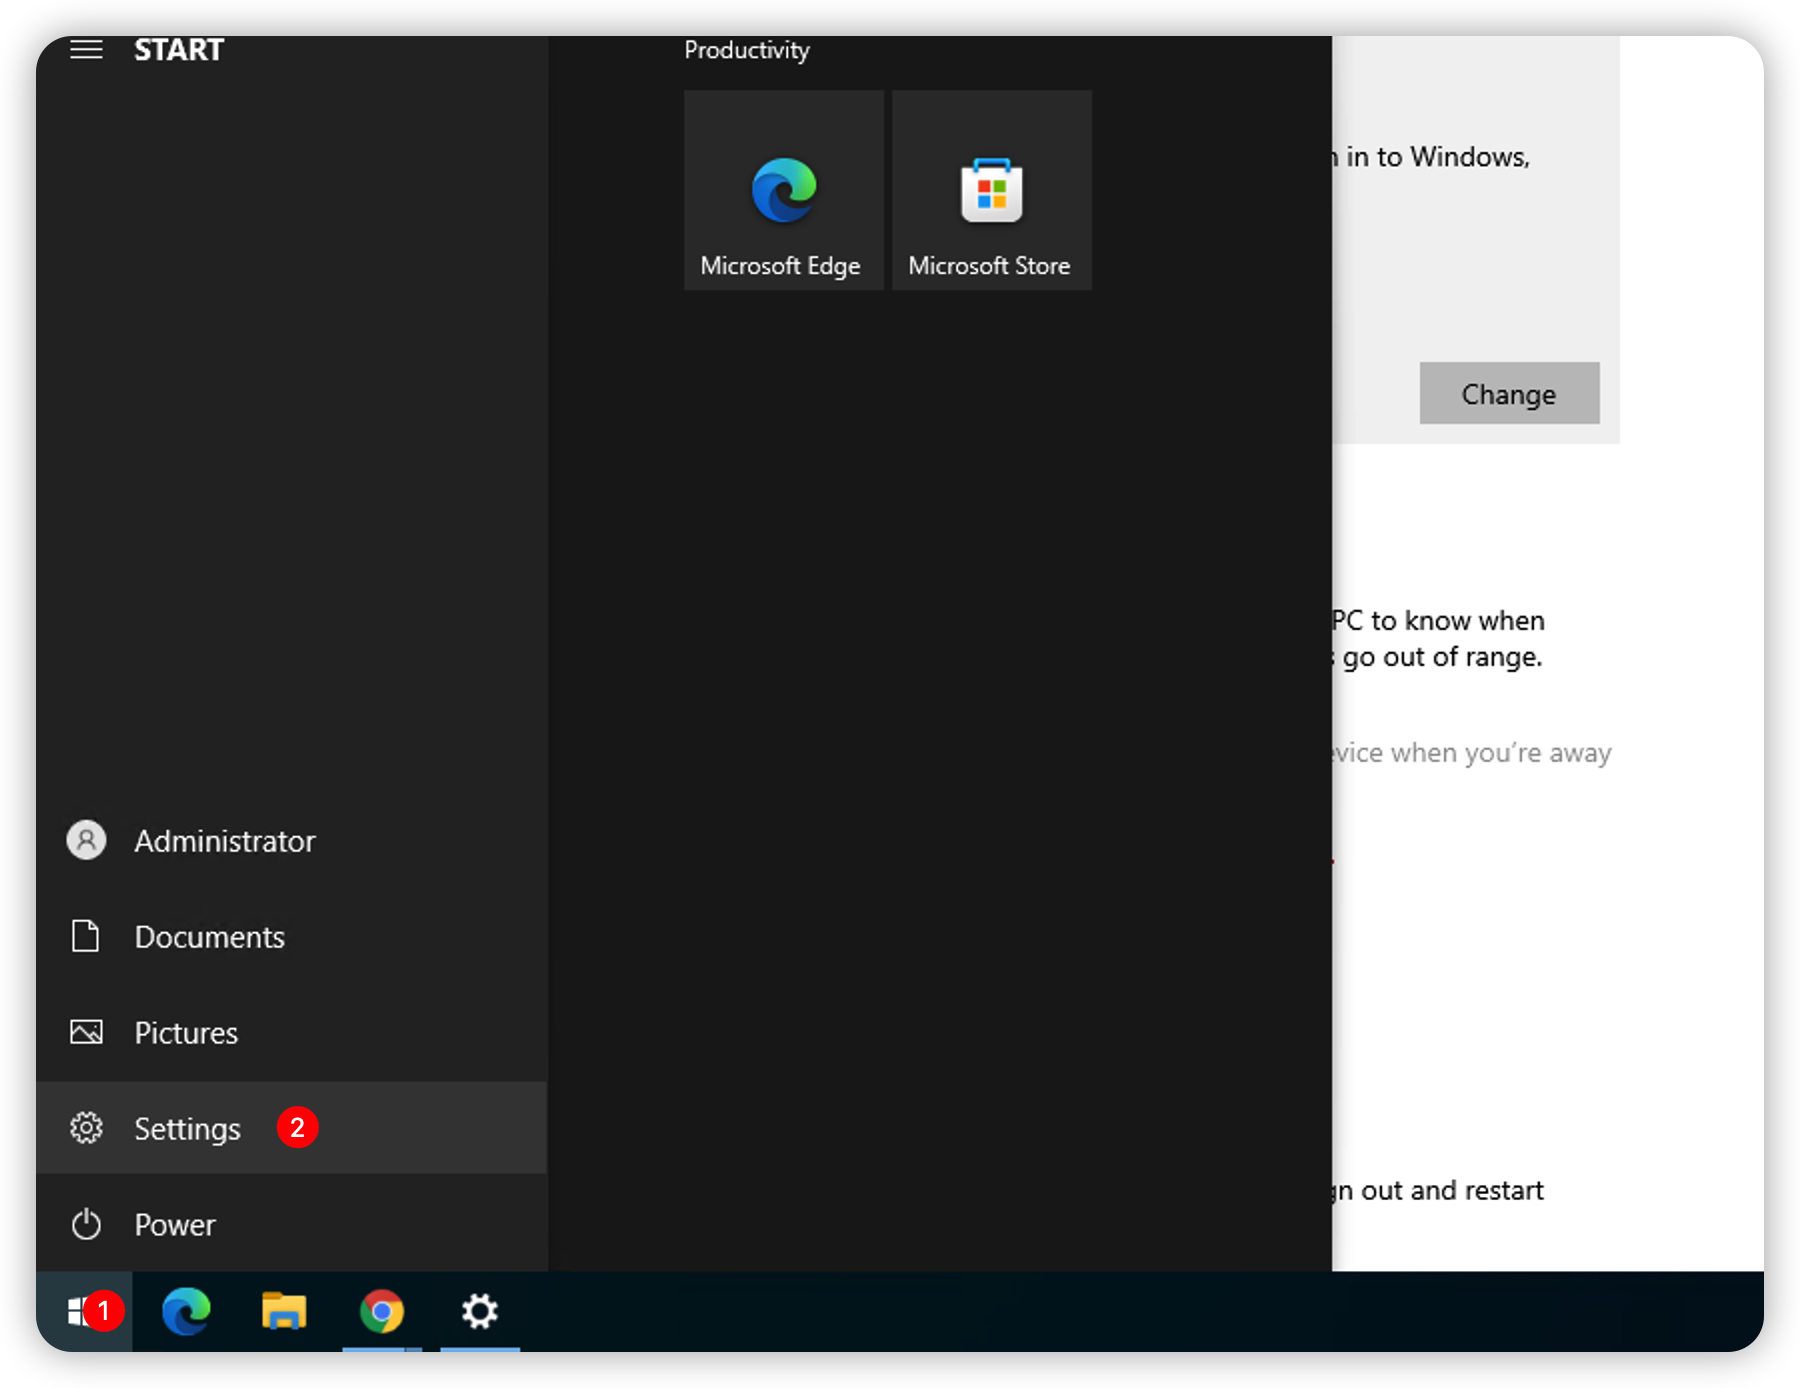Expand the Start menu hamburger button

86,50
